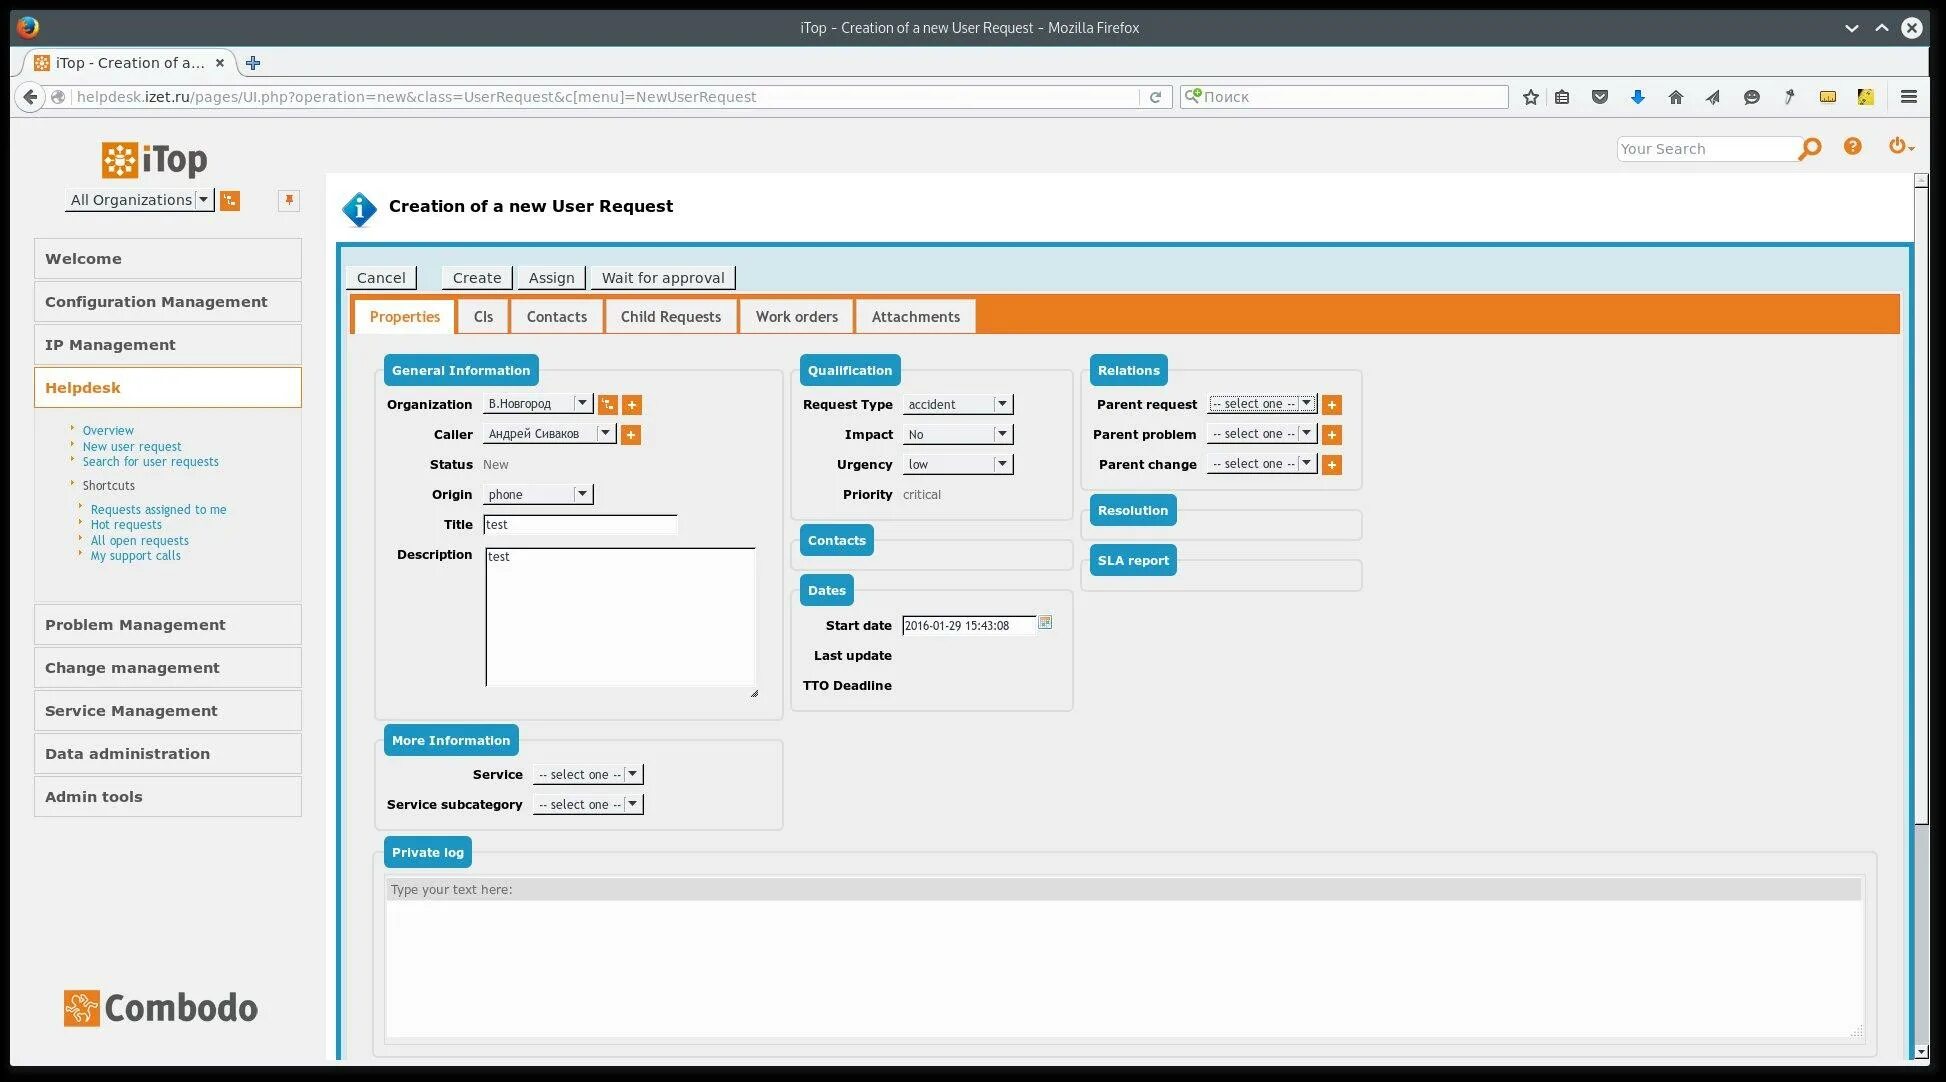This screenshot has width=1946, height=1082.
Task: Open the Service select dropdown
Action: tap(588, 775)
